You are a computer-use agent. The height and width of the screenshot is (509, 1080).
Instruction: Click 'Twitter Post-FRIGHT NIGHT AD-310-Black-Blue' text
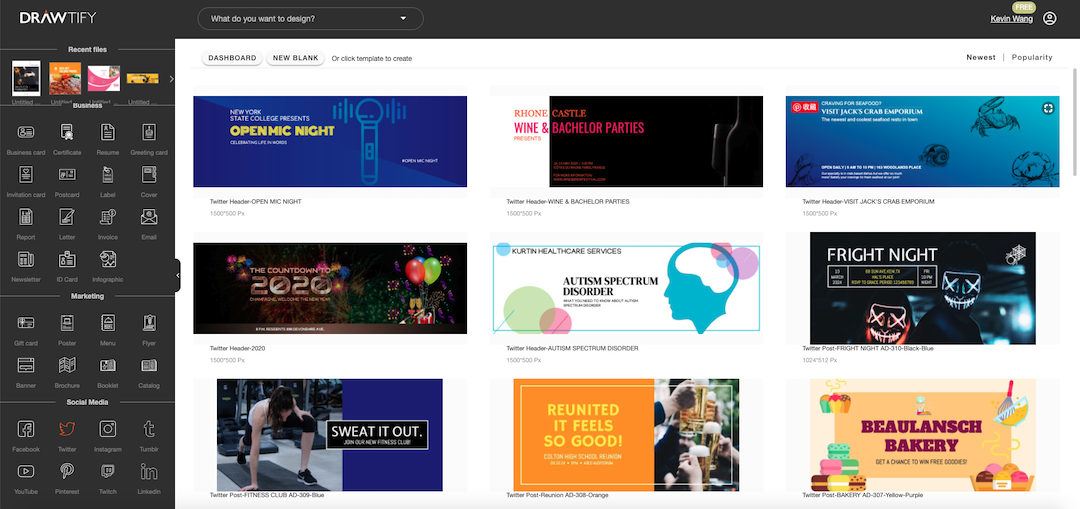click(868, 349)
